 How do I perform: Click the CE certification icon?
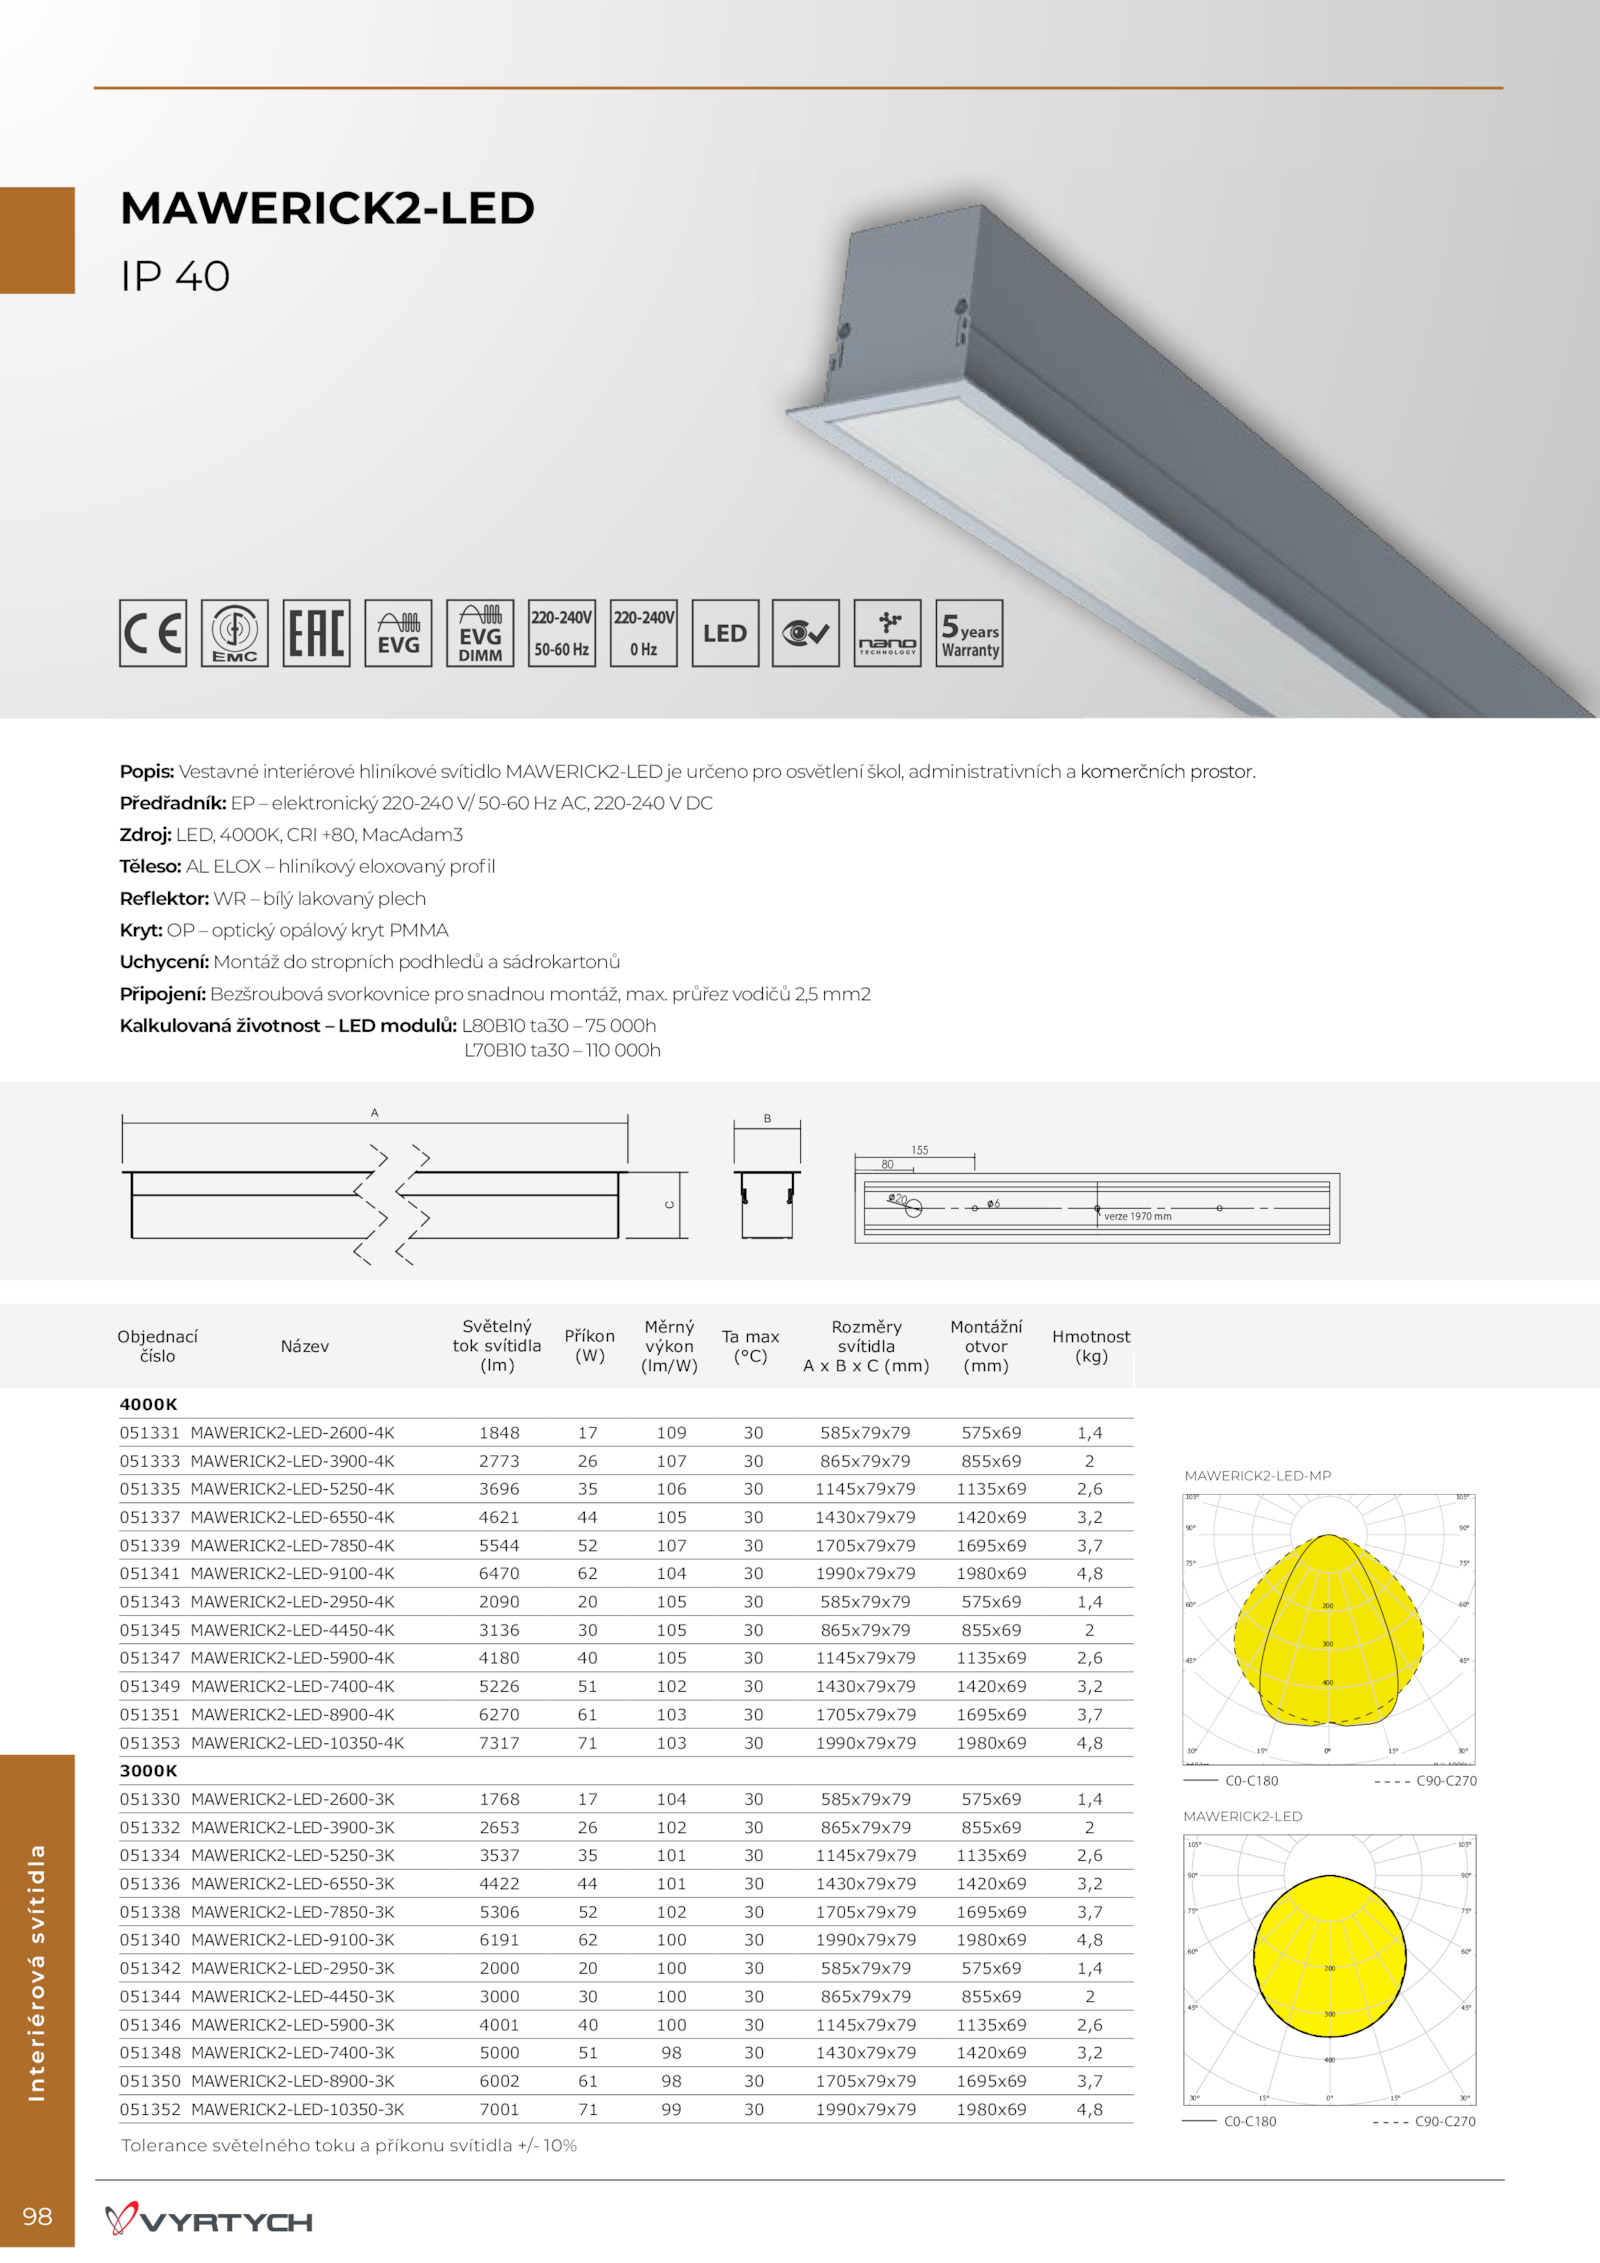[x=153, y=633]
